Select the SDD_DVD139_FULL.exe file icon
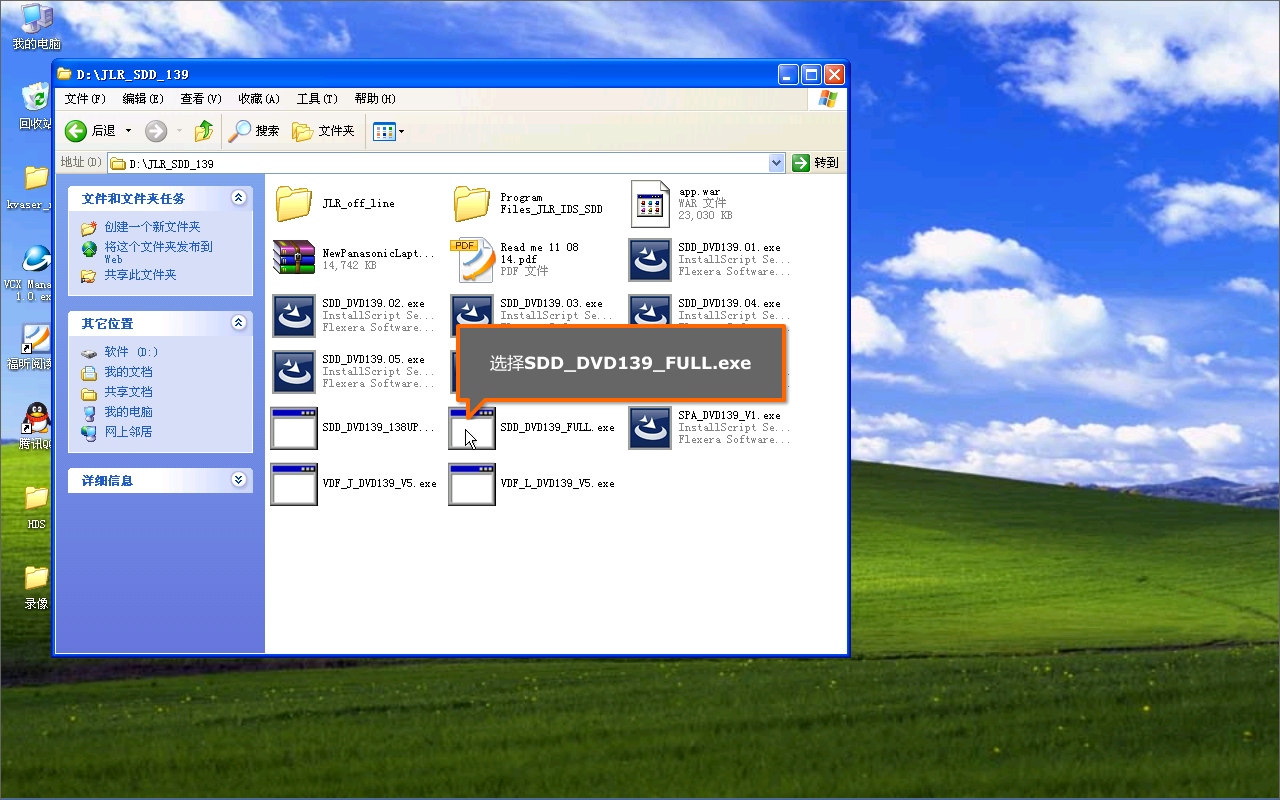The width and height of the screenshot is (1280, 800). (472, 428)
